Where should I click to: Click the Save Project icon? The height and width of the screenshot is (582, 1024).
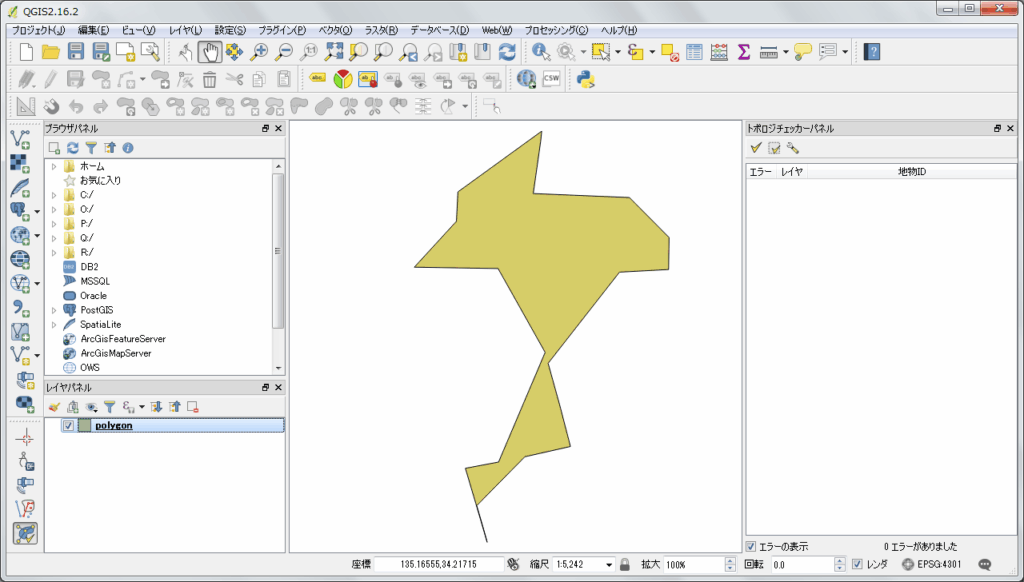point(77,51)
